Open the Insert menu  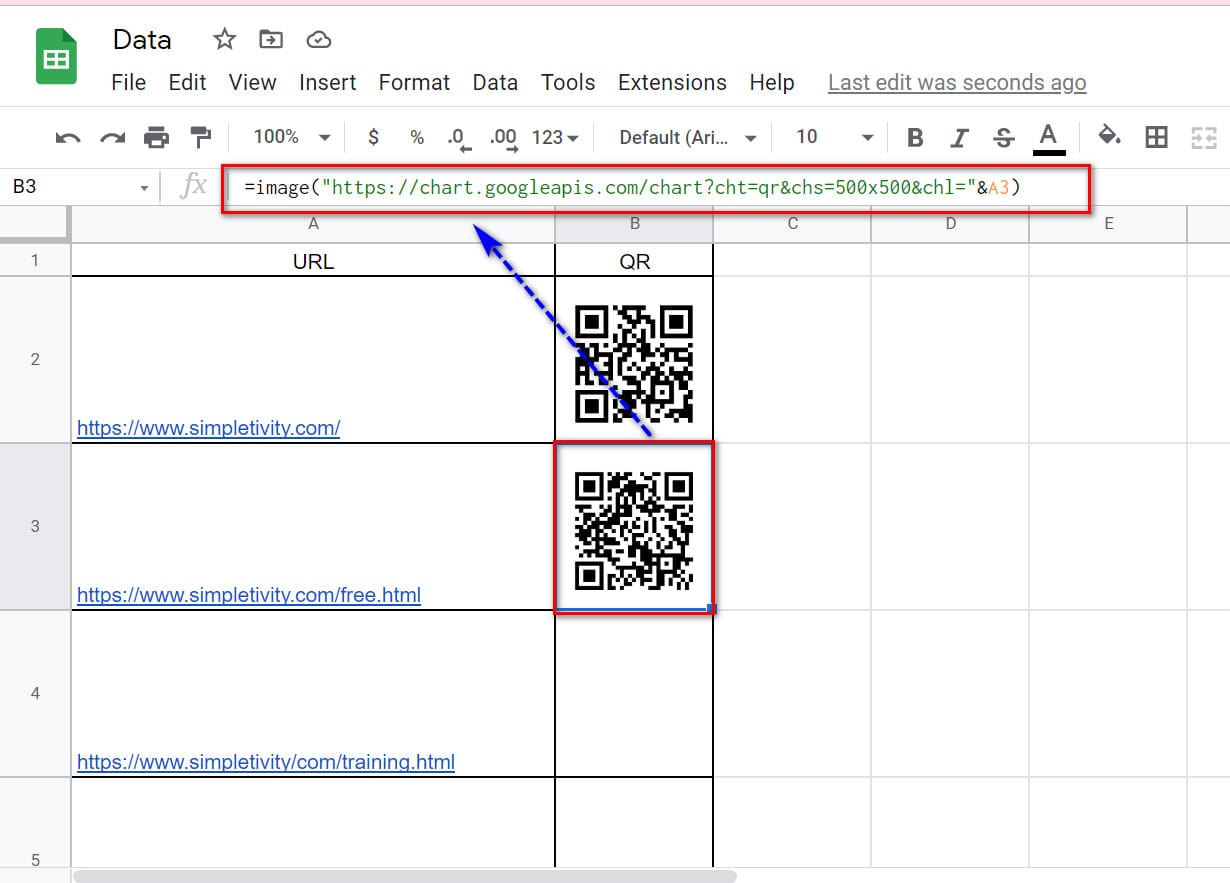pos(327,83)
